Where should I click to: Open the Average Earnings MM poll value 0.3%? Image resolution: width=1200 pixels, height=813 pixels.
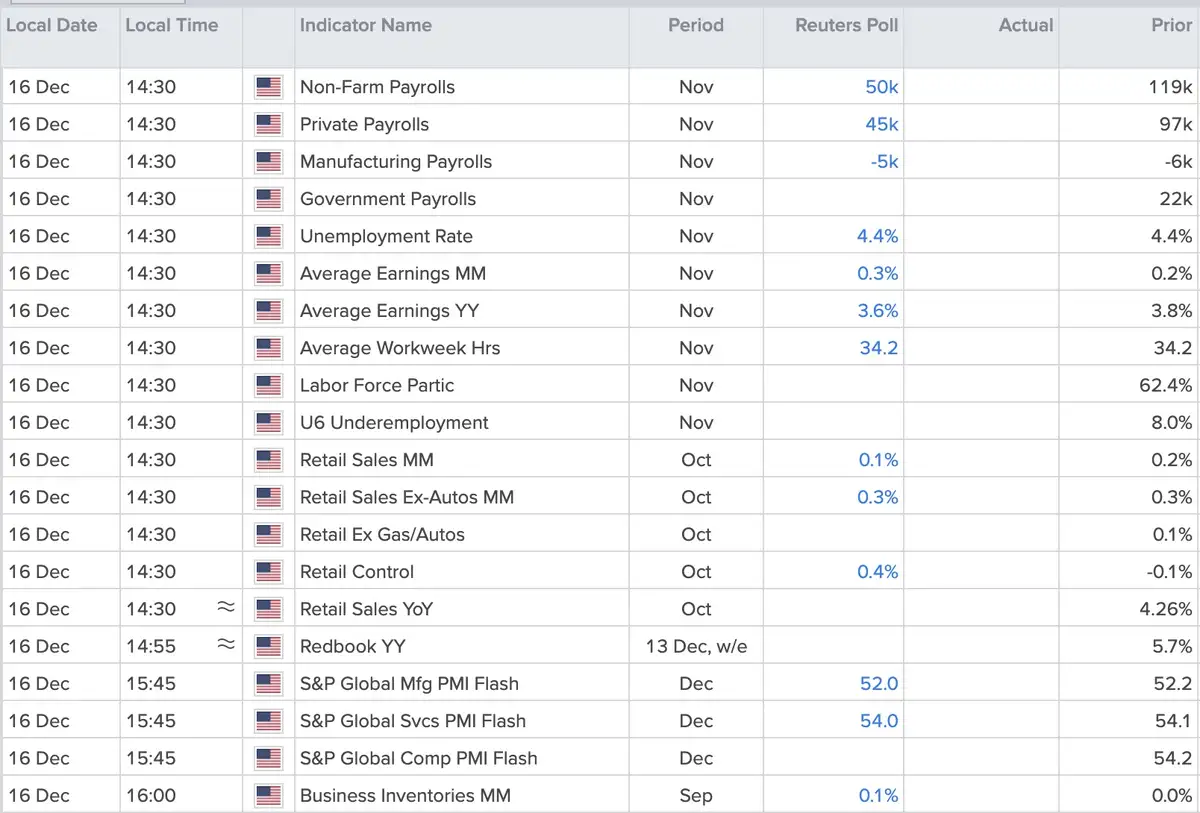(878, 273)
